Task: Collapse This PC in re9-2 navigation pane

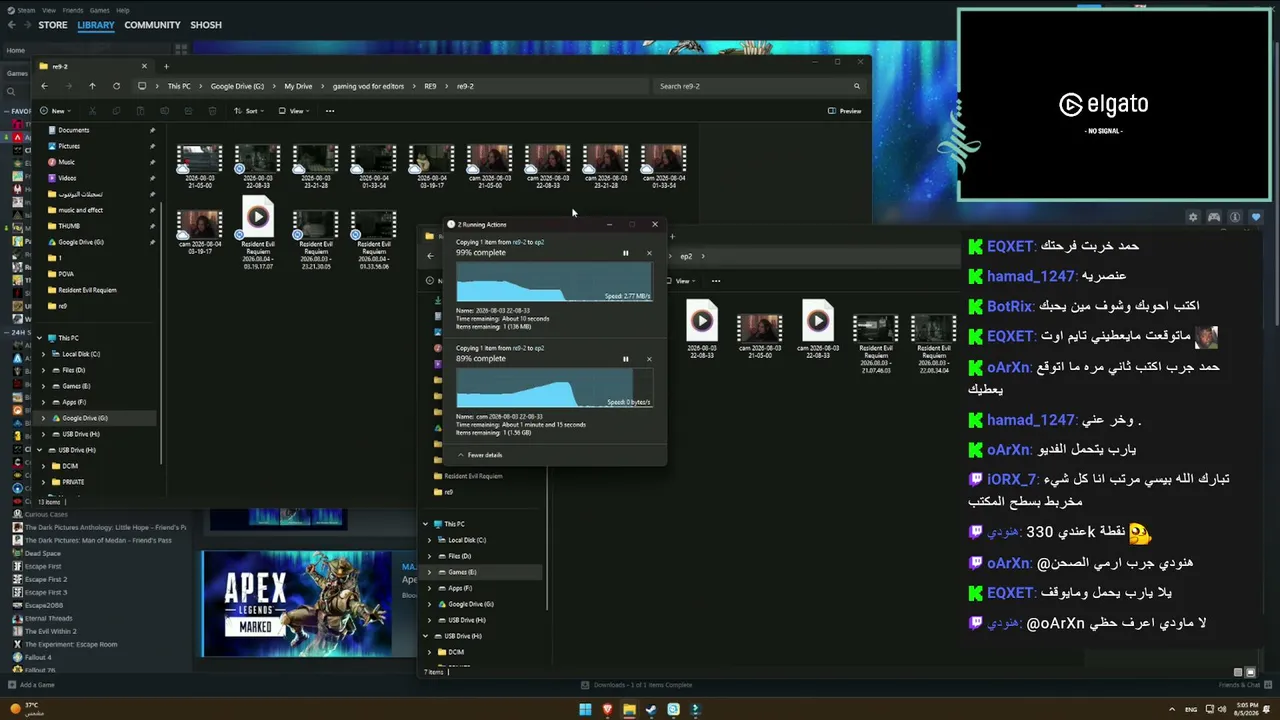Action: (40, 338)
